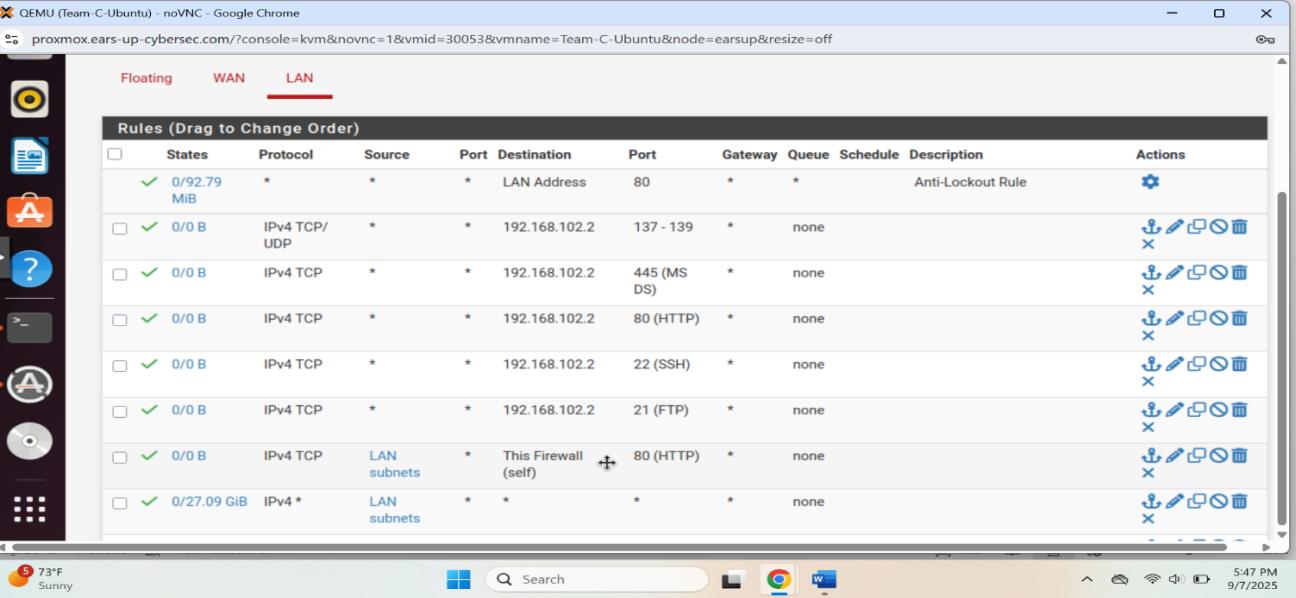Click the X icon on the This Firewall rule
This screenshot has width=1296, height=598.
coord(1148,473)
